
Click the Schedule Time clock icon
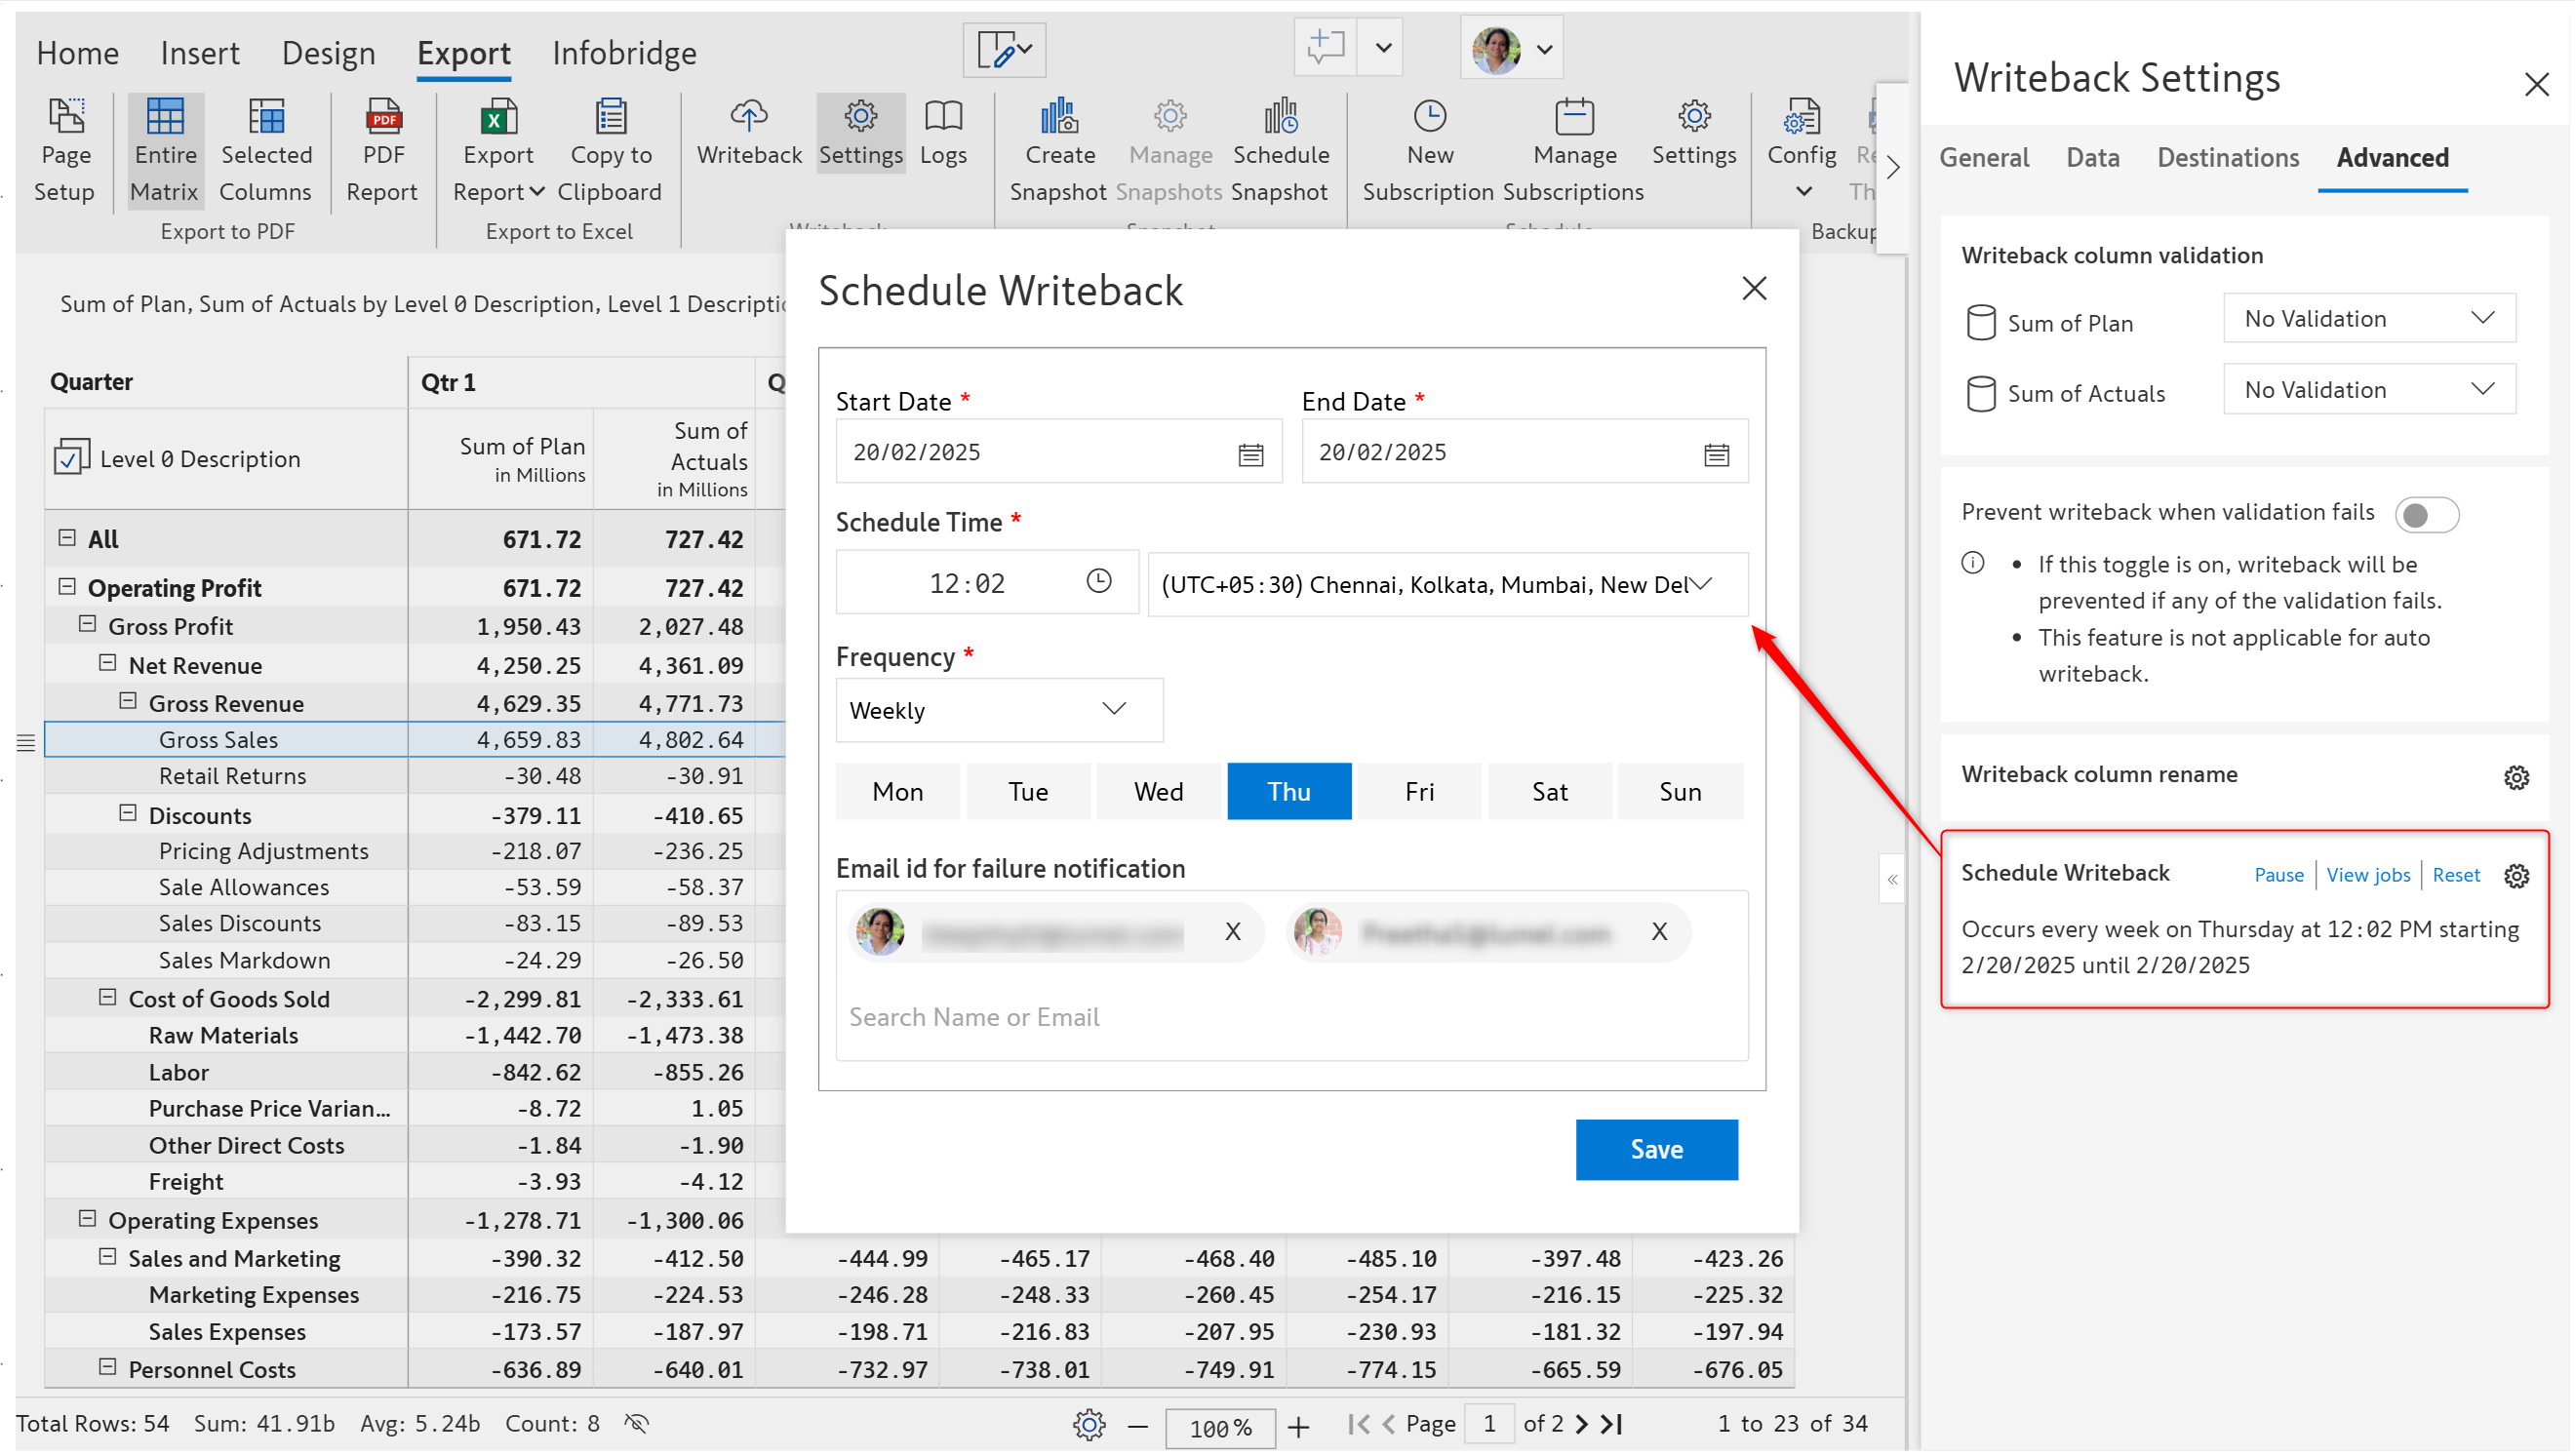pyautogui.click(x=1098, y=582)
